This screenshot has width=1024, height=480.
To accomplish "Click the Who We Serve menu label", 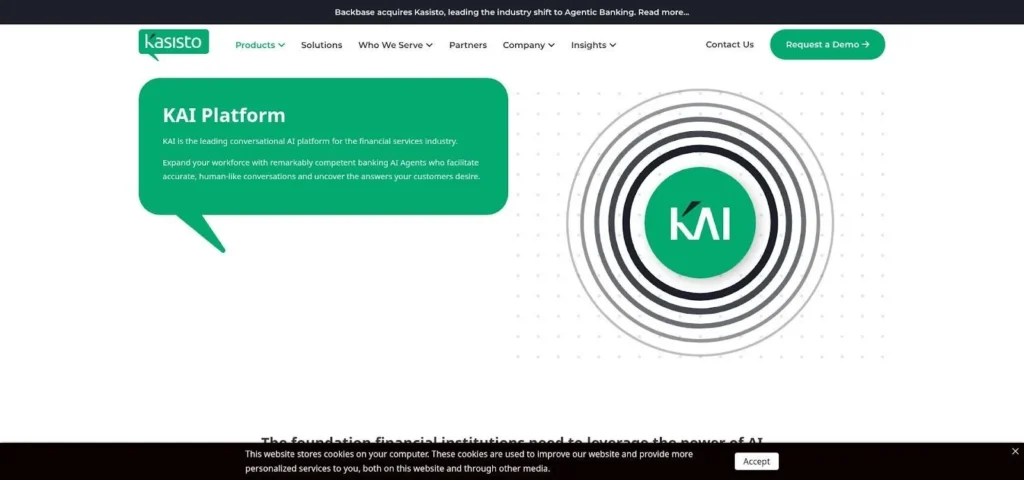I will (x=391, y=45).
